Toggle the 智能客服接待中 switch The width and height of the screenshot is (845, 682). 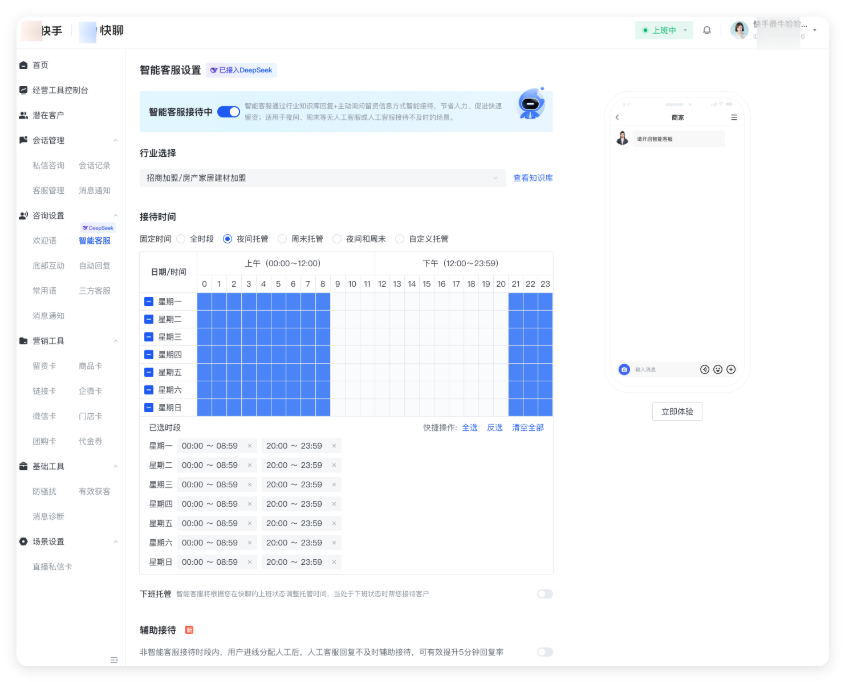pos(228,112)
